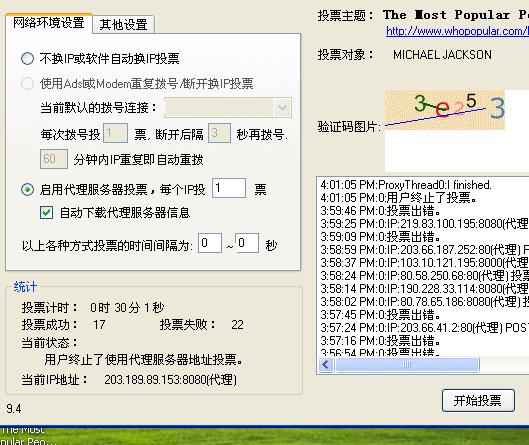Select the 4:01:05 PM ProxyThread0 finished log line
The height and width of the screenshot is (445, 529).
pyautogui.click(x=406, y=185)
